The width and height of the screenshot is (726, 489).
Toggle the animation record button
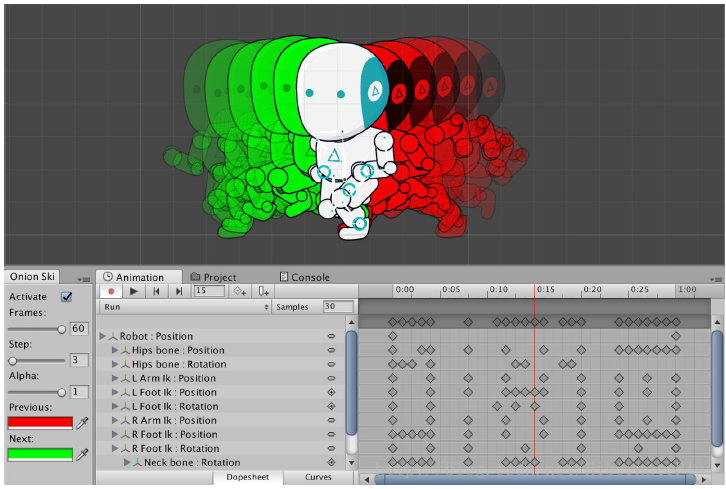pos(111,291)
